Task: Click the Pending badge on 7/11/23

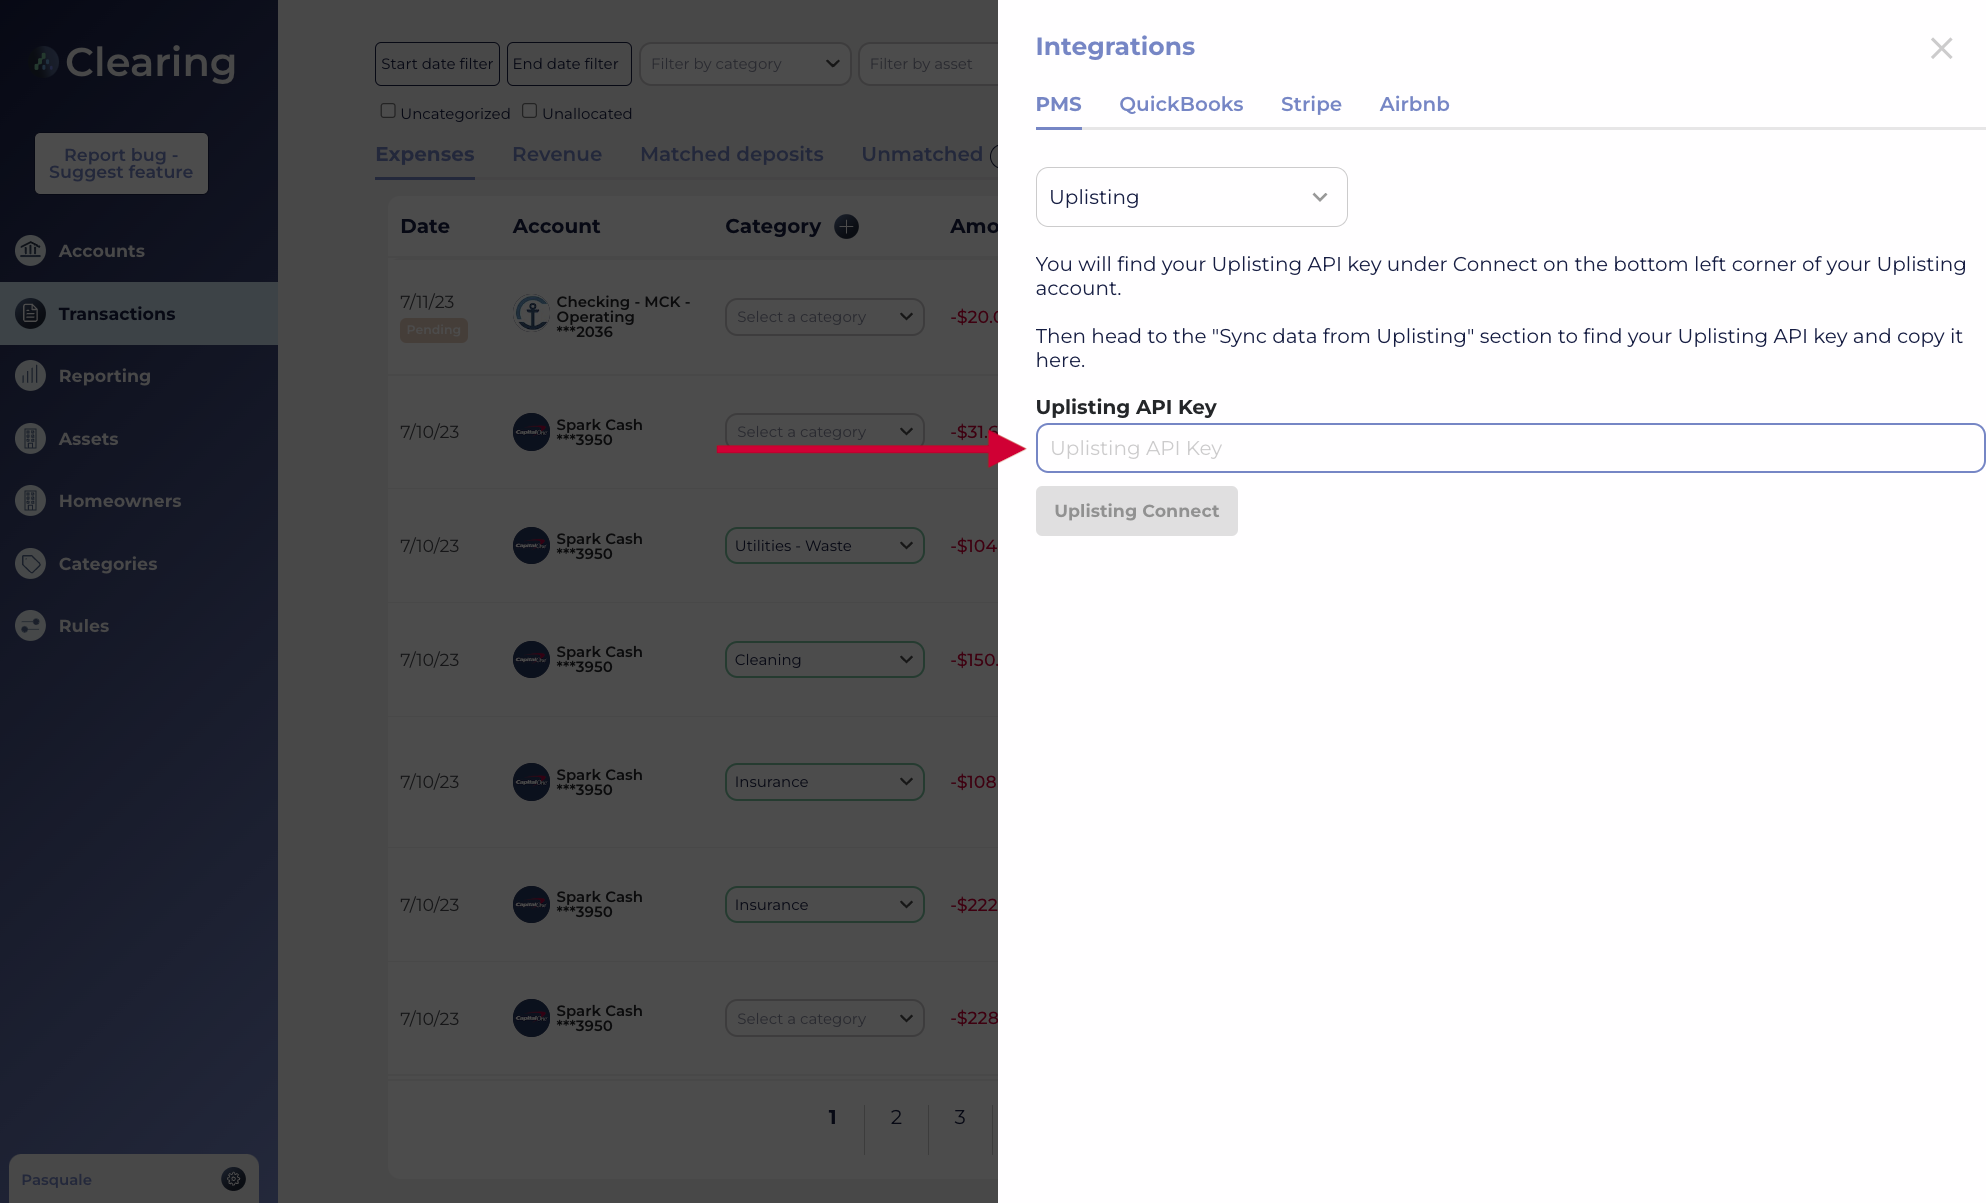Action: pos(434,330)
